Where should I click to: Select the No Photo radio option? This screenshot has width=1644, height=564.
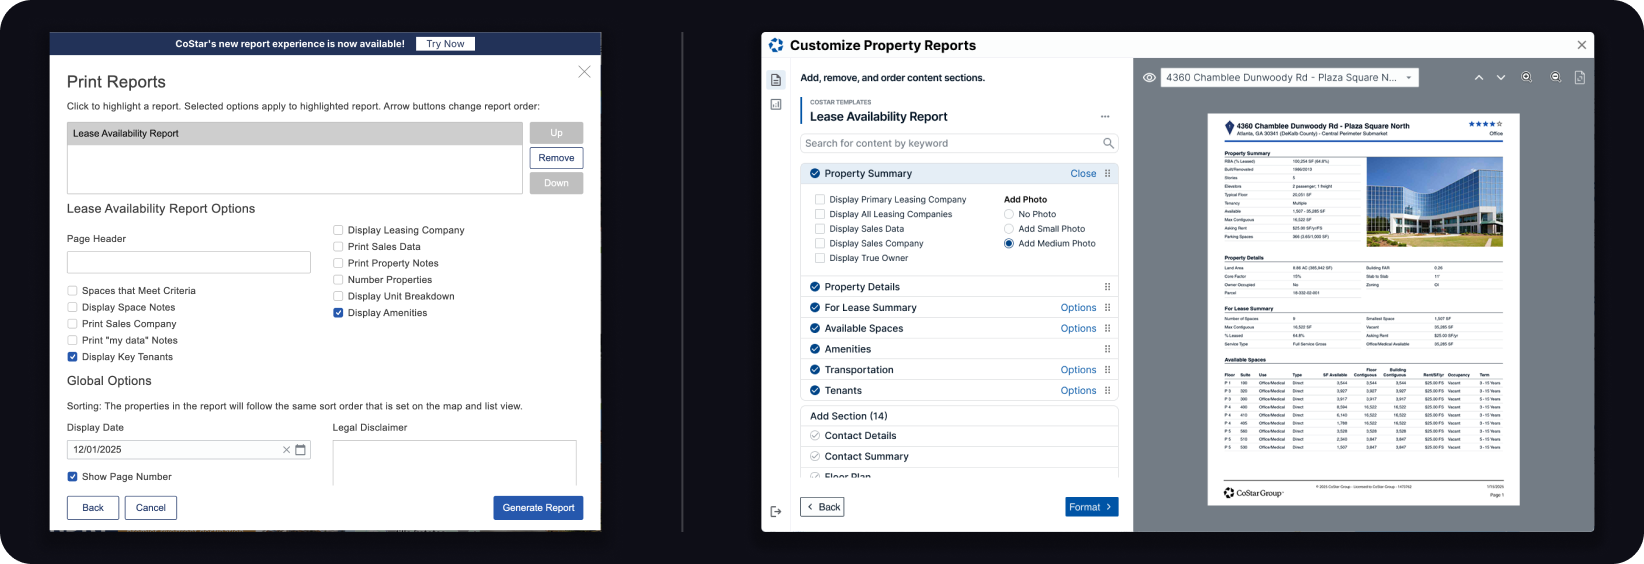tap(1009, 214)
